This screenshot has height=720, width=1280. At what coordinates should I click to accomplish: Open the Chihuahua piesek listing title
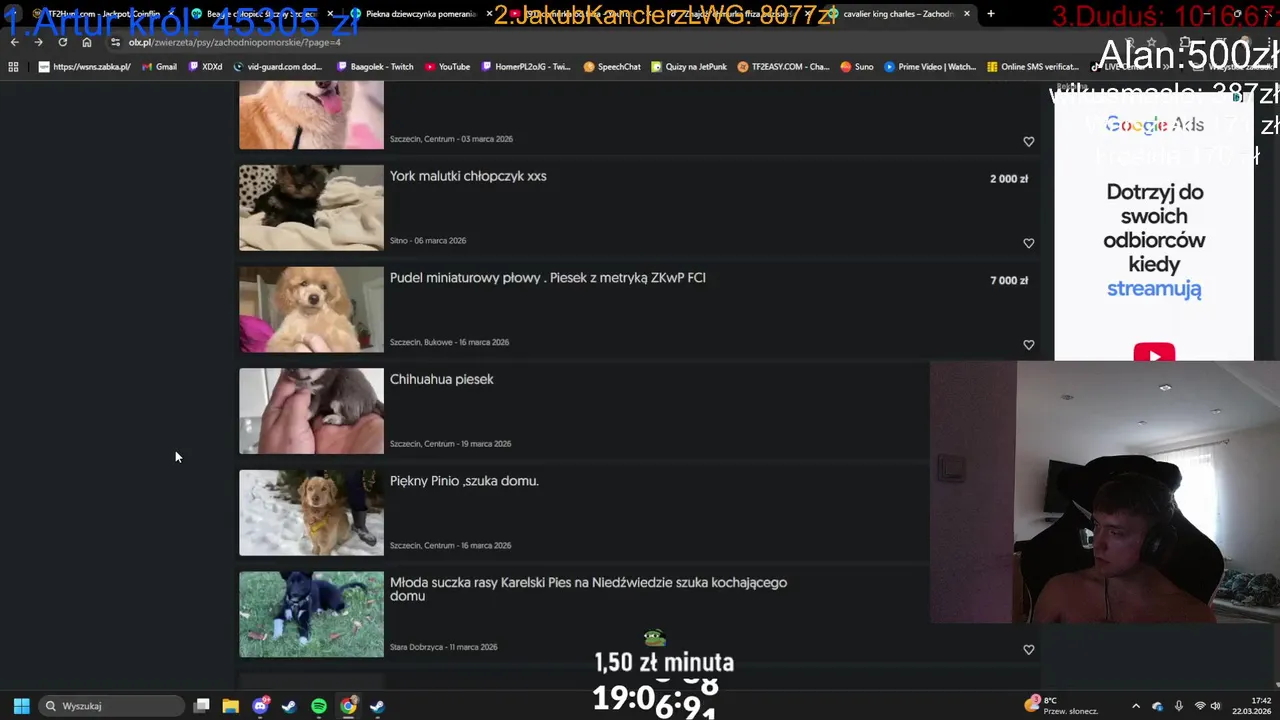(x=442, y=380)
